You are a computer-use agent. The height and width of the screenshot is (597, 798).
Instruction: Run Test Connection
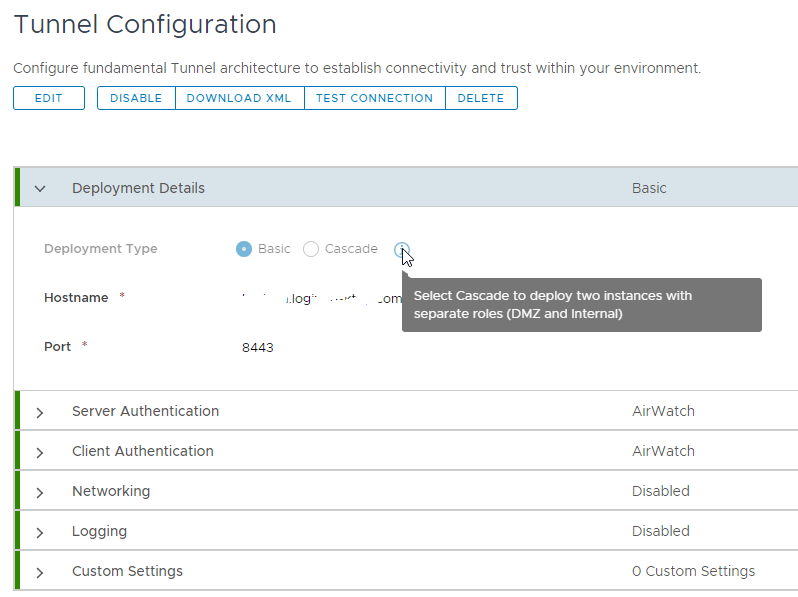[x=374, y=98]
